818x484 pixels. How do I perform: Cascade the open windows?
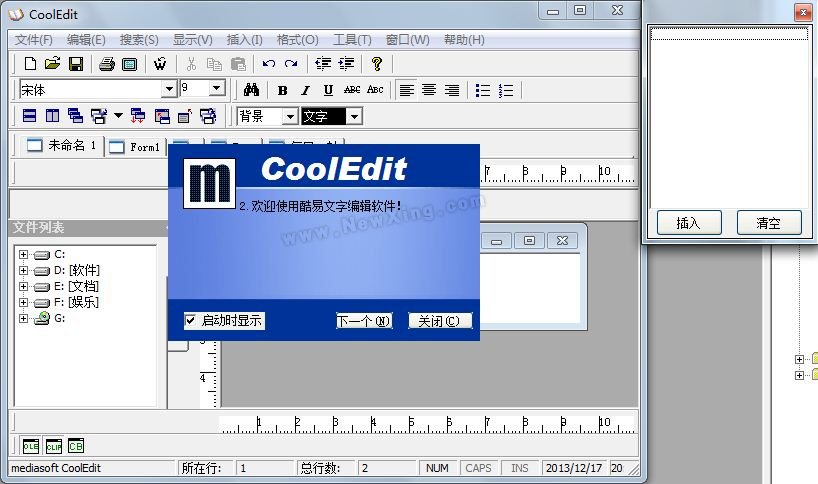click(76, 116)
